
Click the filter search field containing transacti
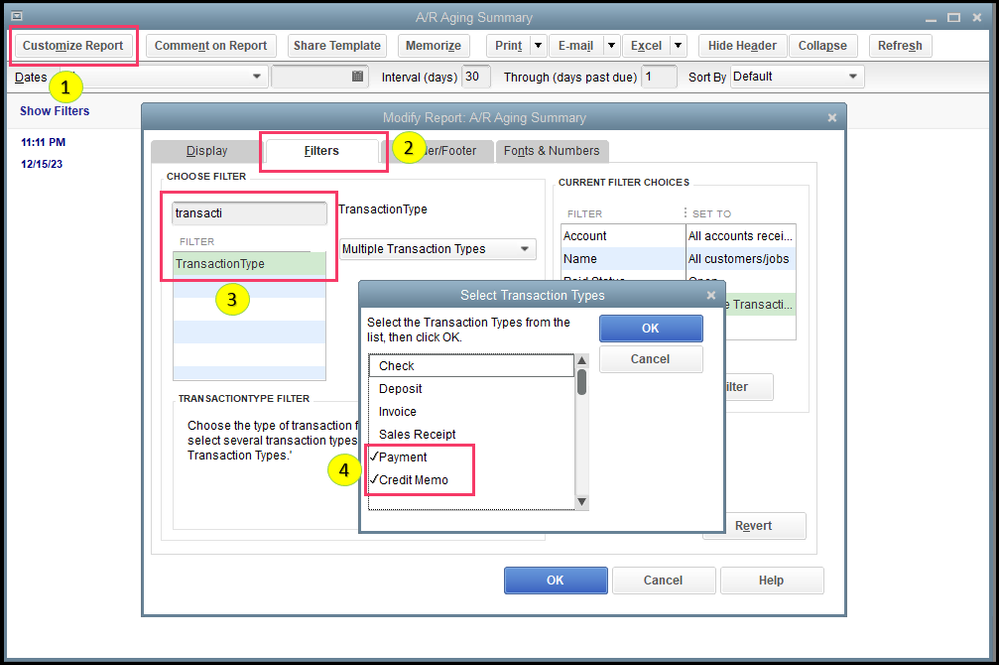[249, 213]
